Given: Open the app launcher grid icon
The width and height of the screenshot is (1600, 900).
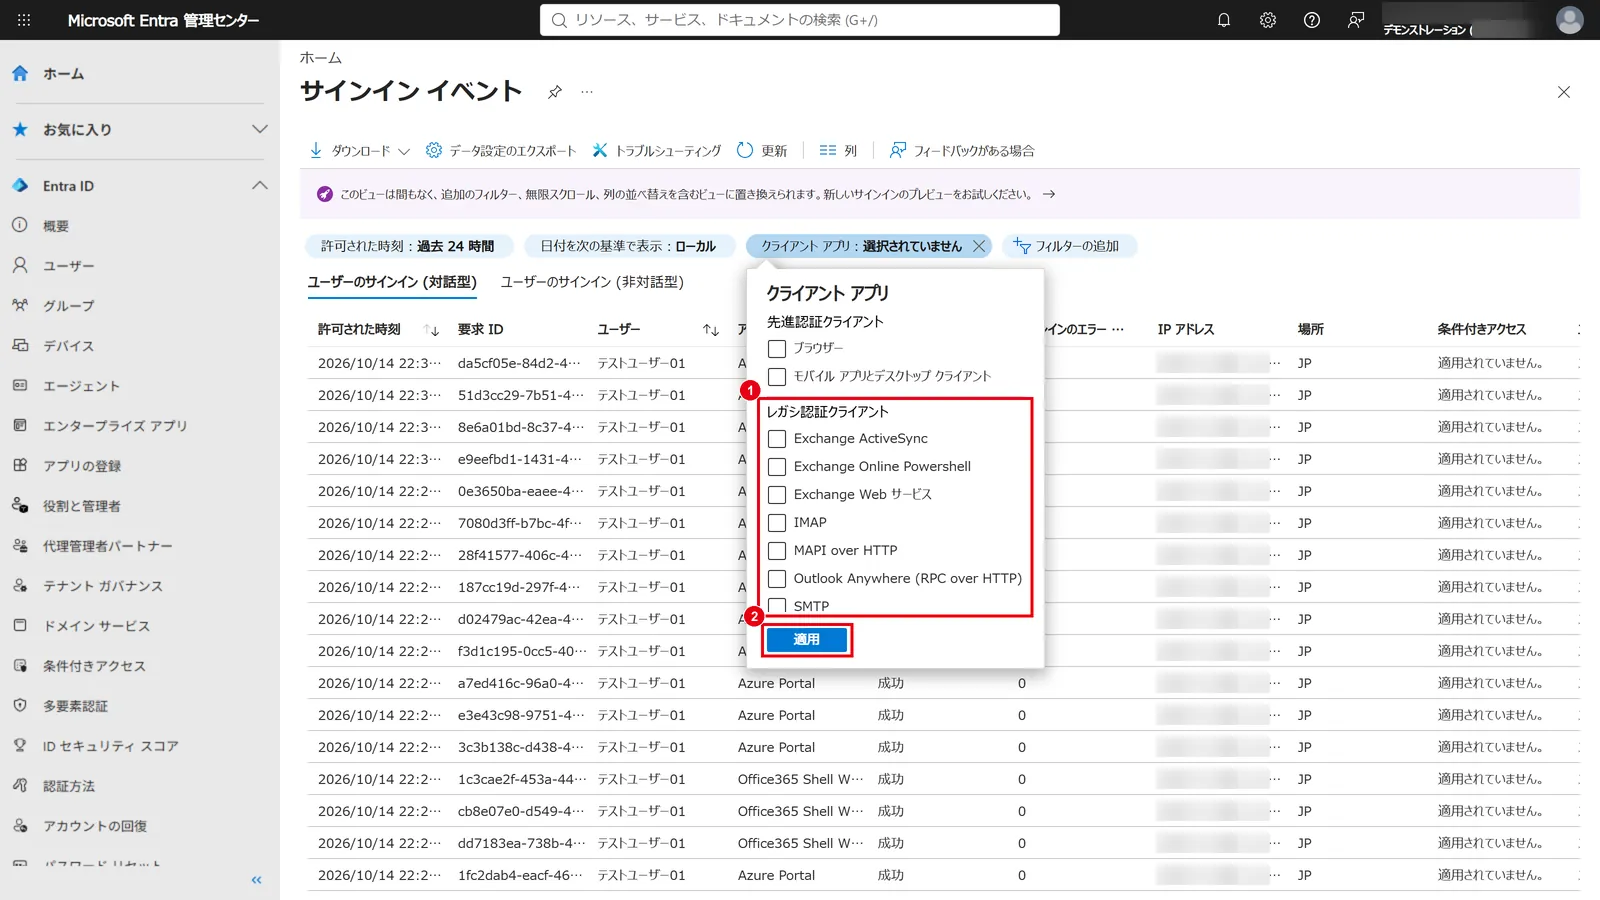Looking at the screenshot, I should point(24,20).
